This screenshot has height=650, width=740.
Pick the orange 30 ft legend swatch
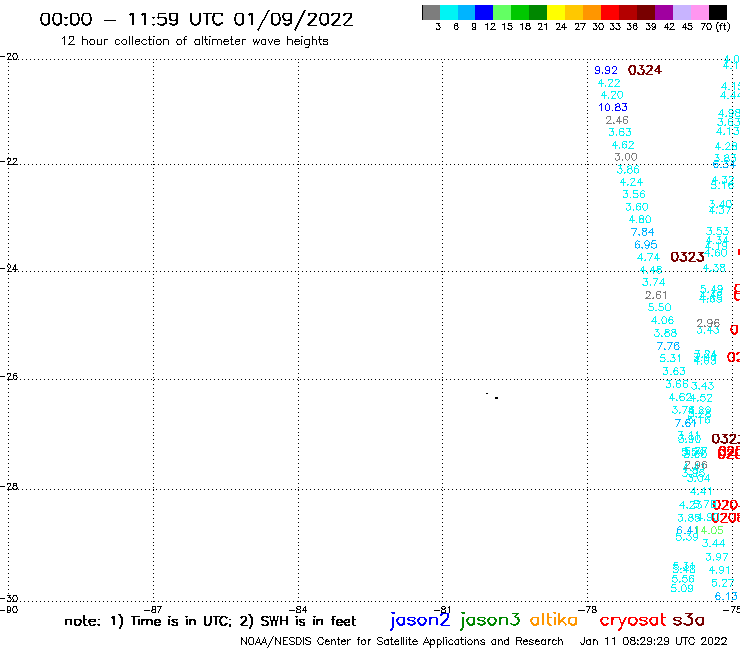click(x=592, y=12)
